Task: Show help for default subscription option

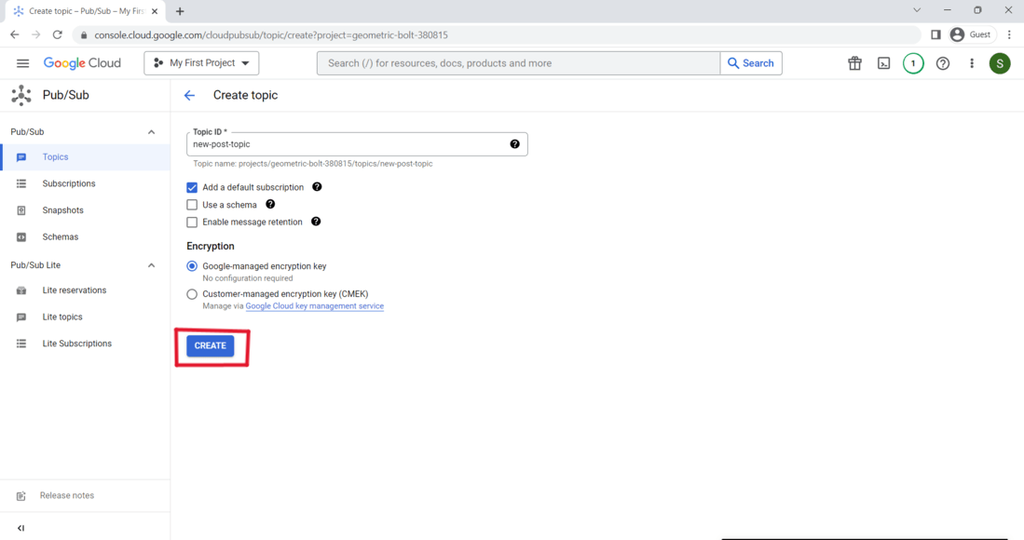Action: (x=317, y=187)
